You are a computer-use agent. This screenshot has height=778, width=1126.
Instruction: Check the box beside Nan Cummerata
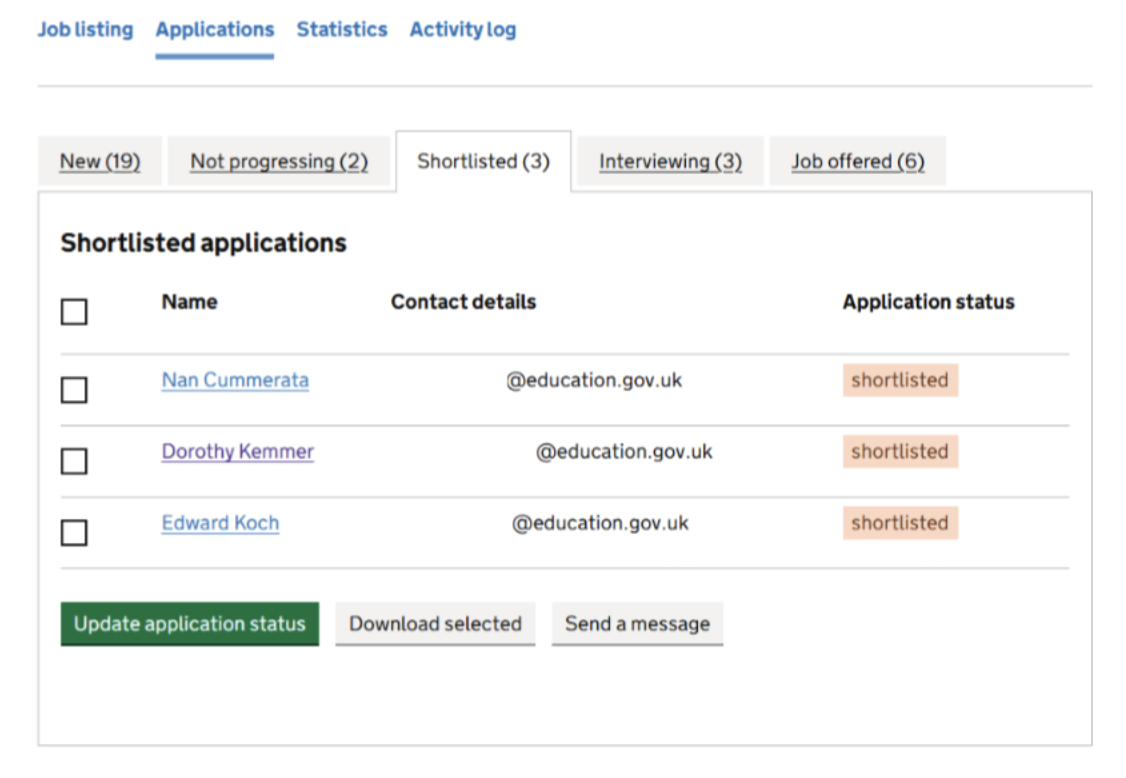74,390
